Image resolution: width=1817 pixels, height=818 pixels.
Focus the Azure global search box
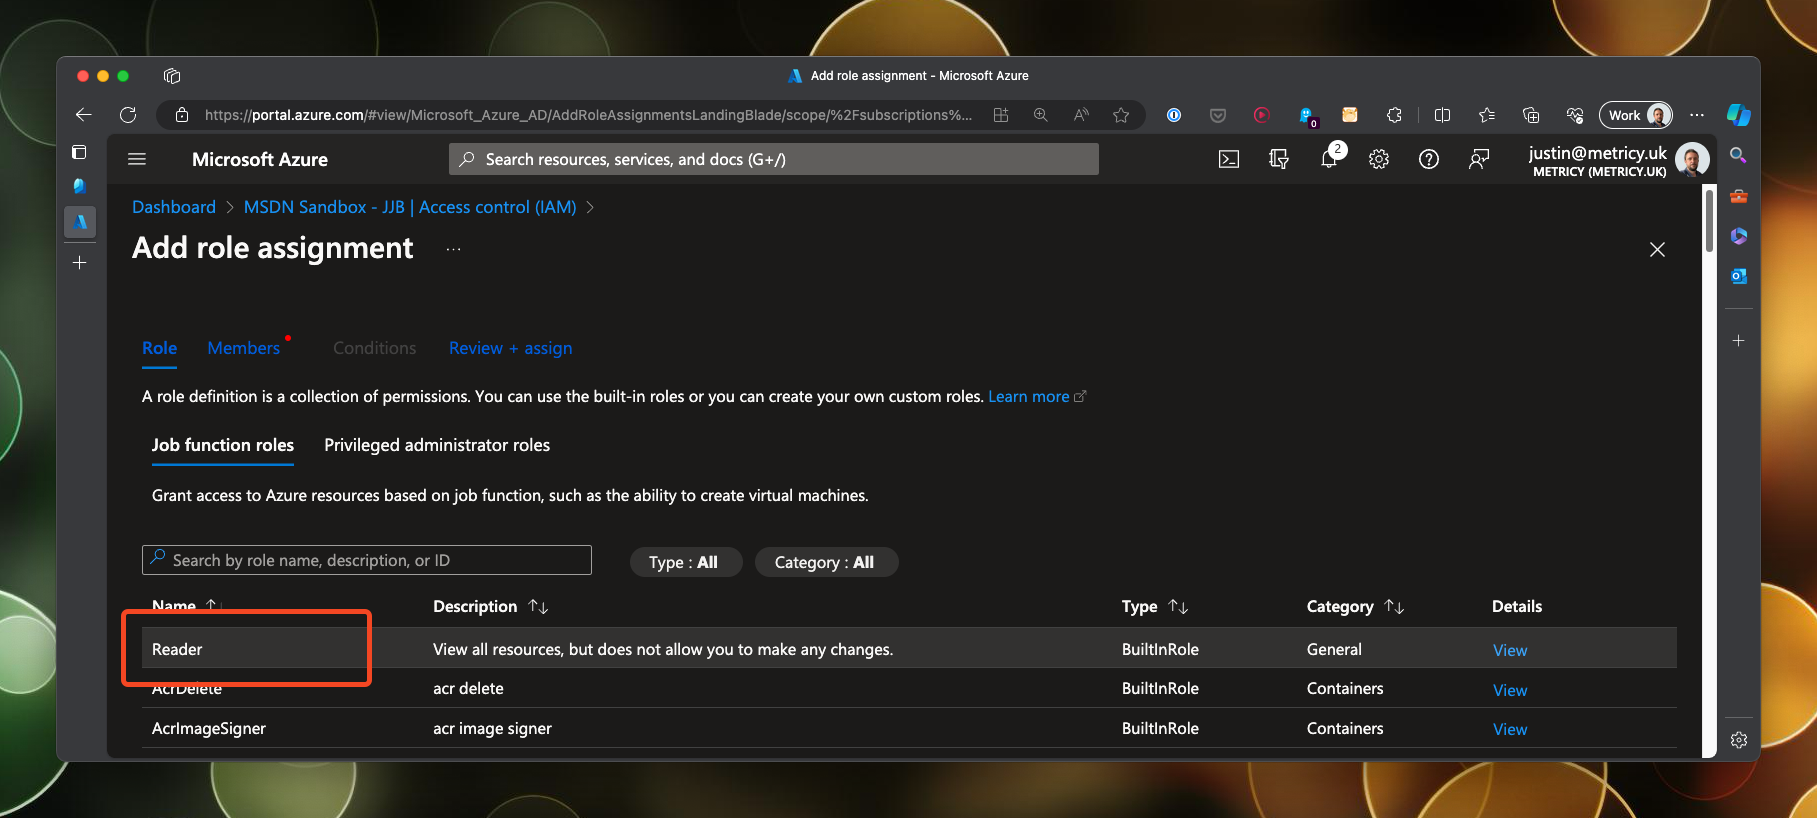[x=774, y=159]
